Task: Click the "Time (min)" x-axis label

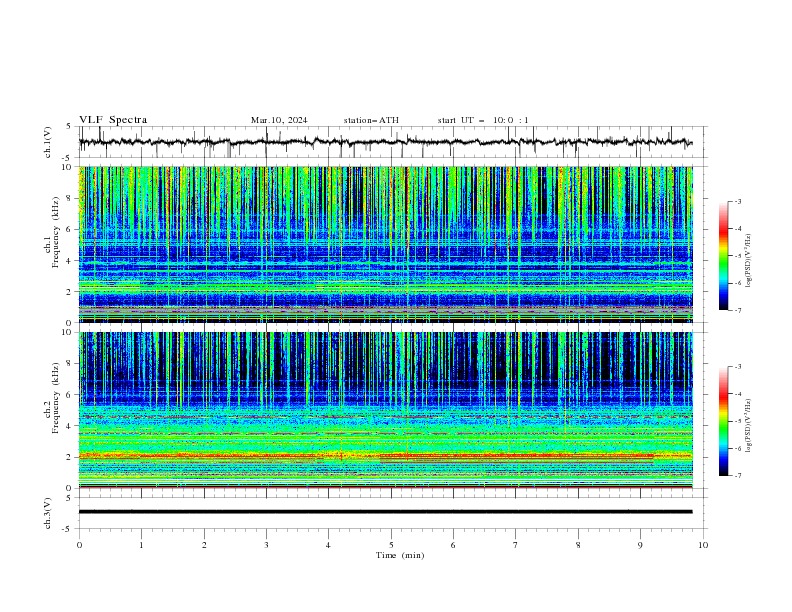Action: (x=400, y=555)
